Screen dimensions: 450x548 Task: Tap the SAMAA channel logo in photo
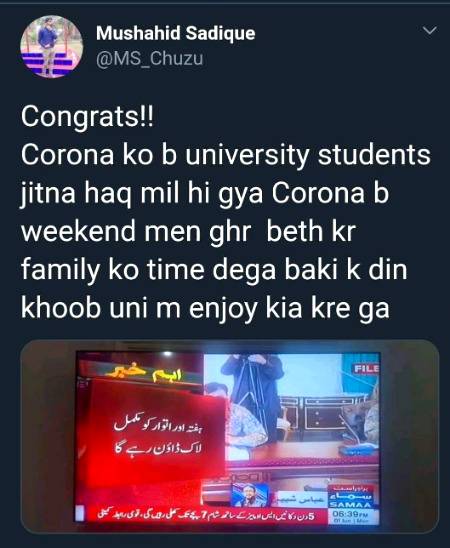pos(350,497)
